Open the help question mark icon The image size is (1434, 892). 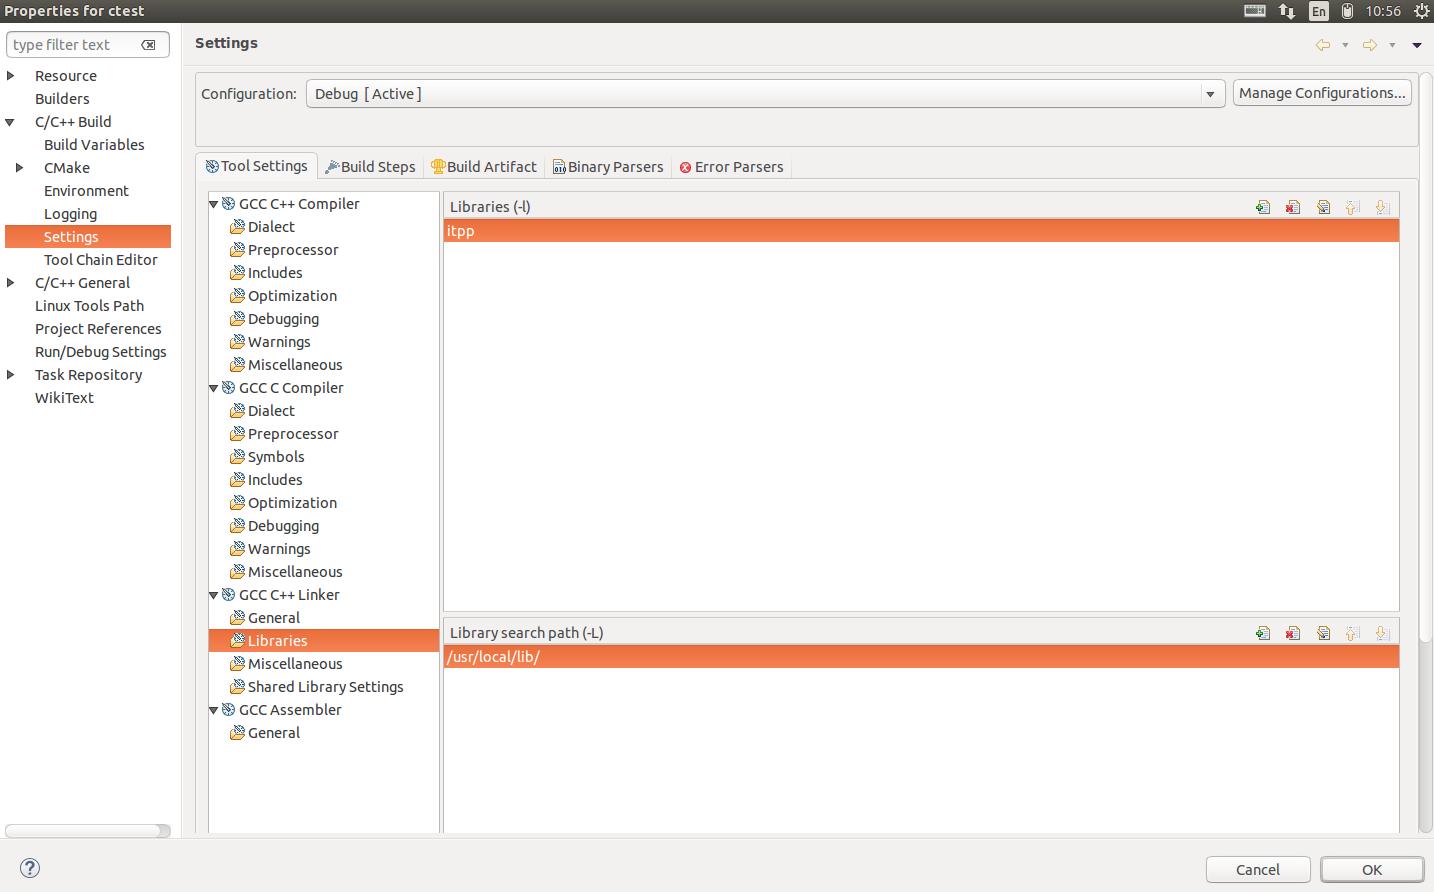pos(30,868)
